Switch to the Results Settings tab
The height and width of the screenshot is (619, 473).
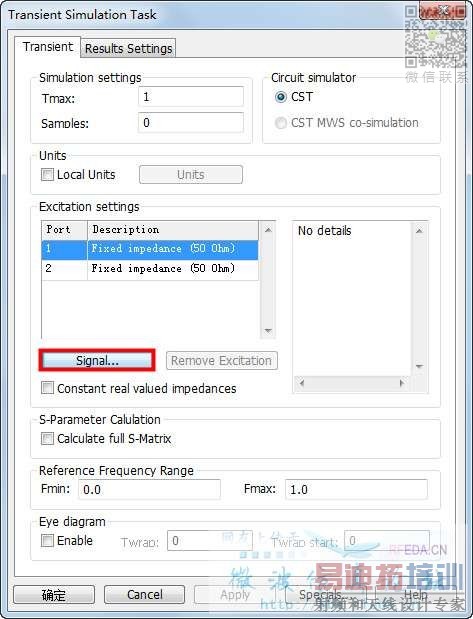128,48
